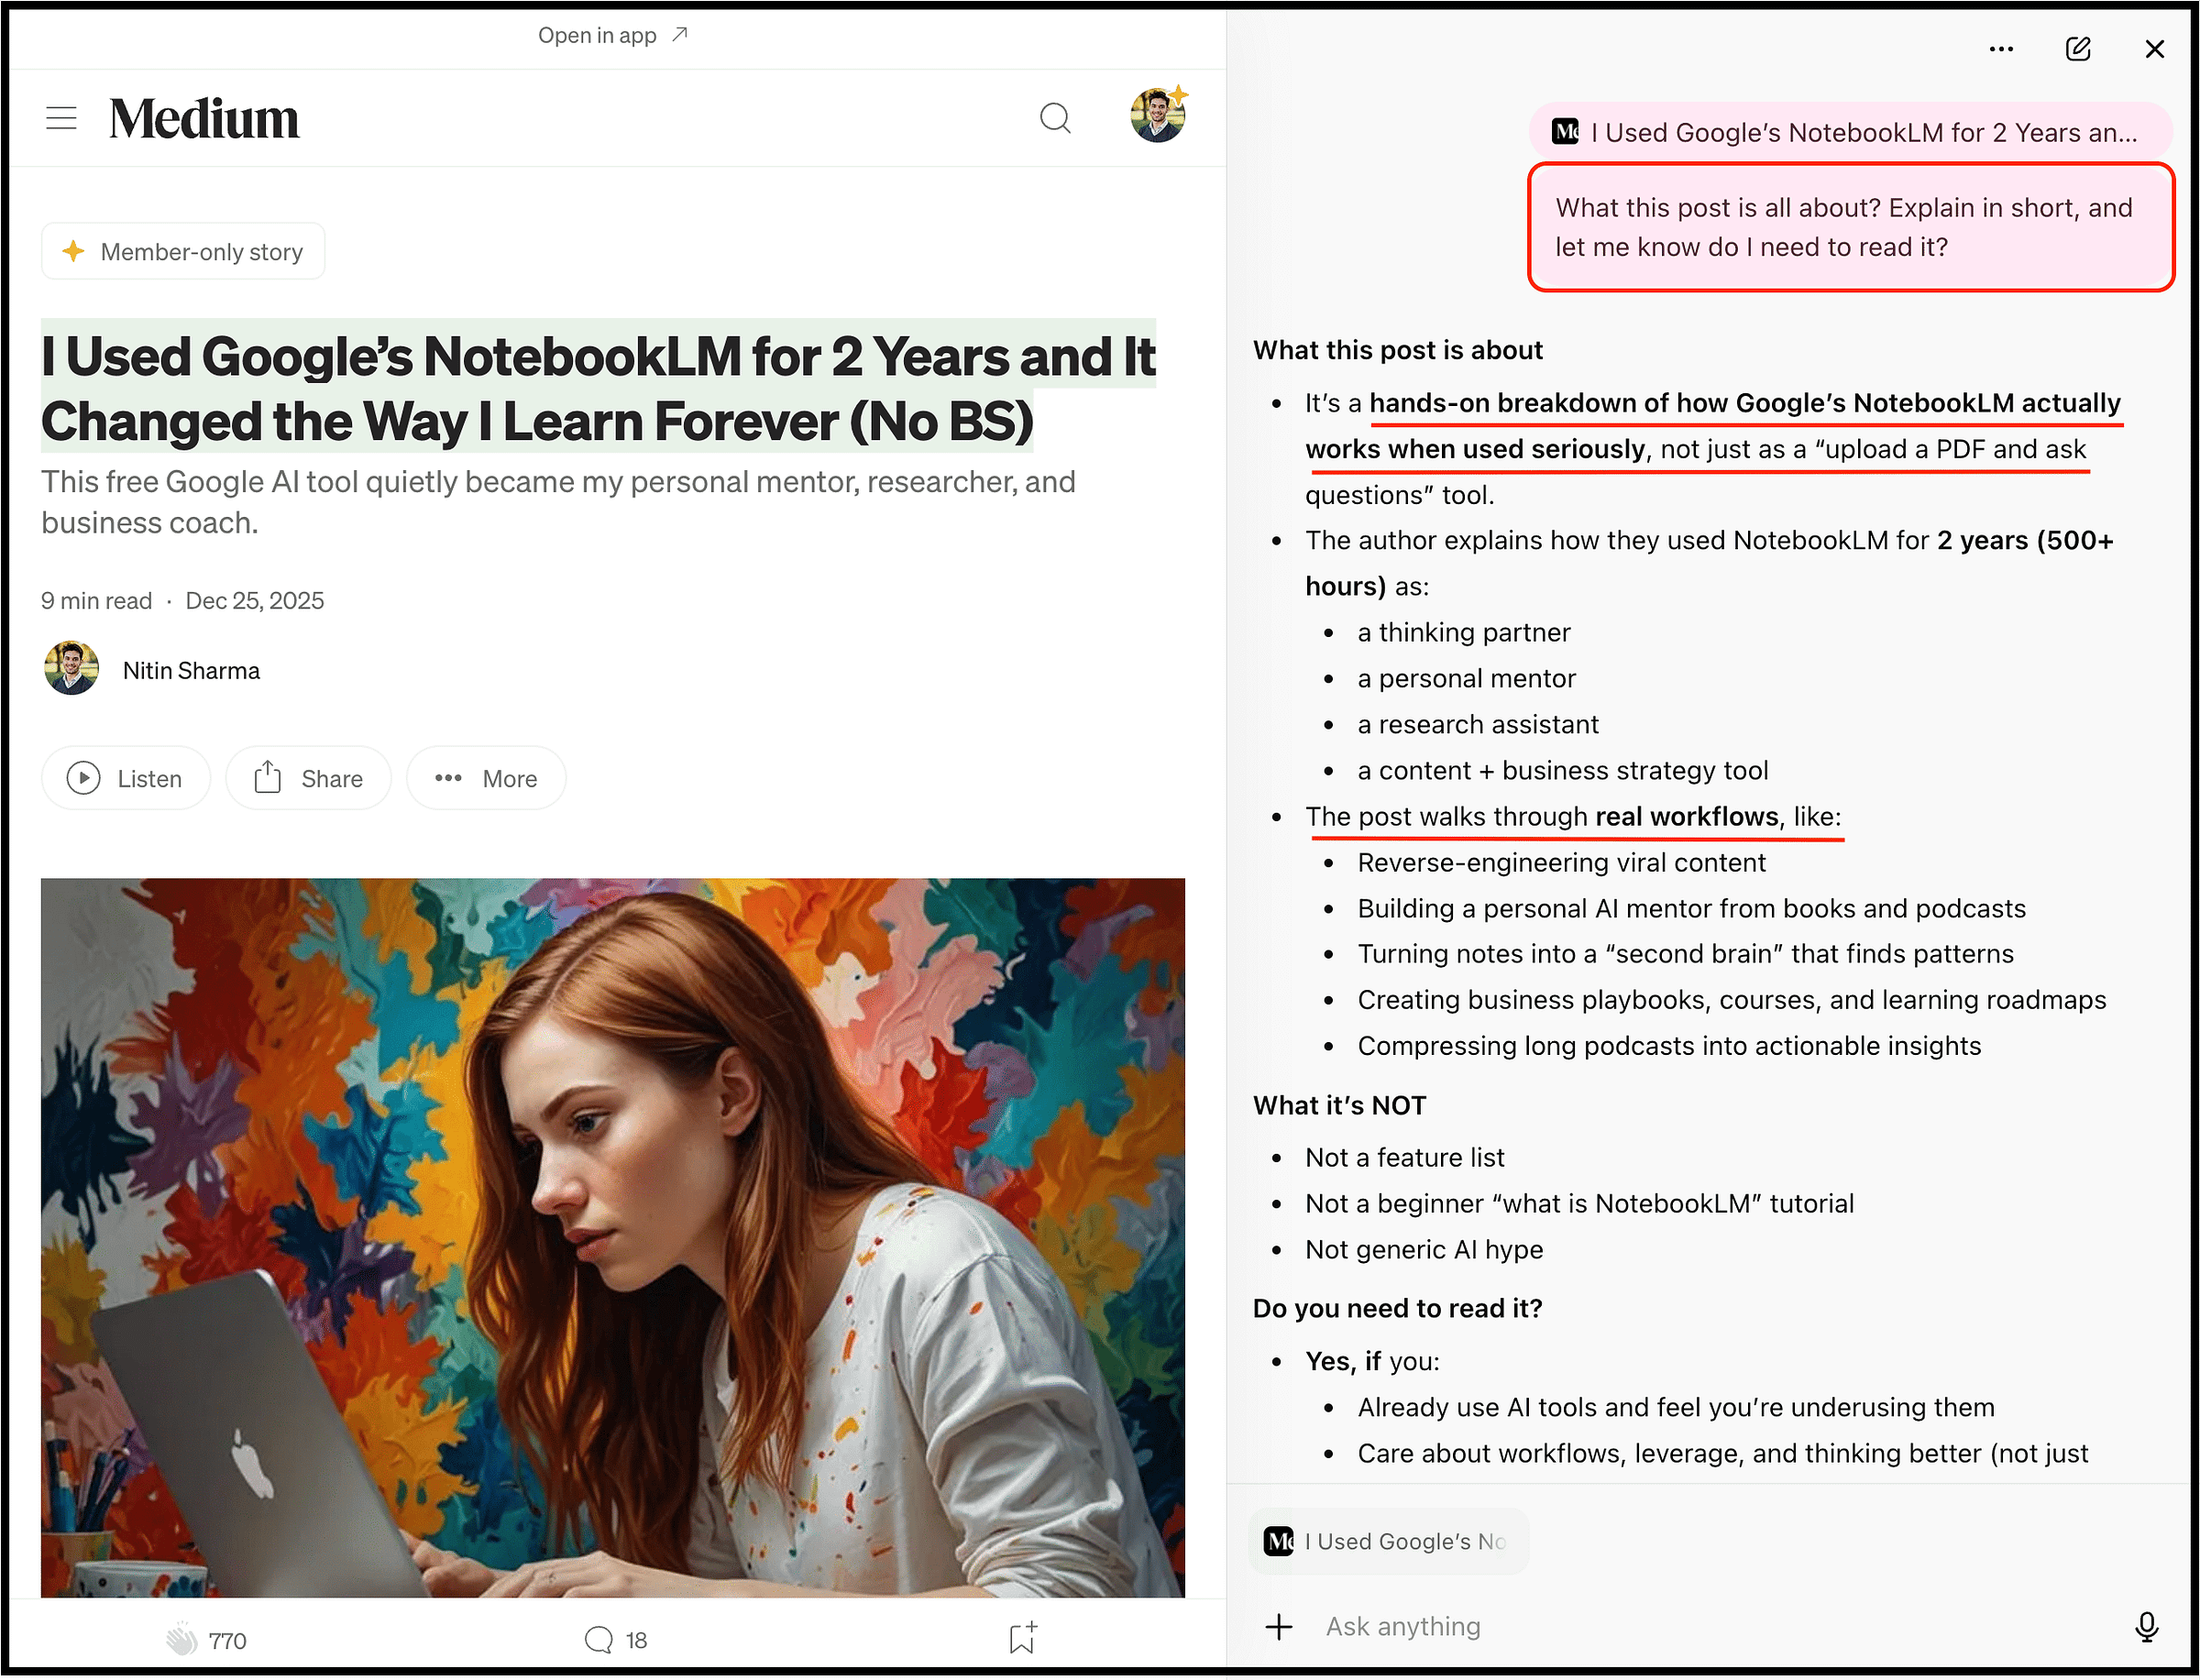Expand the More article options
This screenshot has height=1680, width=2200.
486,778
